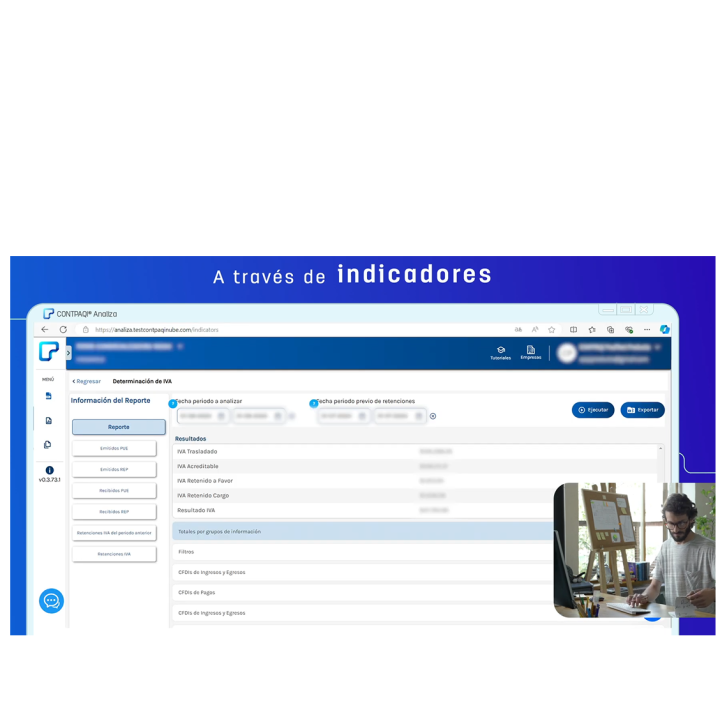Run the report with Ejecutar

(593, 410)
